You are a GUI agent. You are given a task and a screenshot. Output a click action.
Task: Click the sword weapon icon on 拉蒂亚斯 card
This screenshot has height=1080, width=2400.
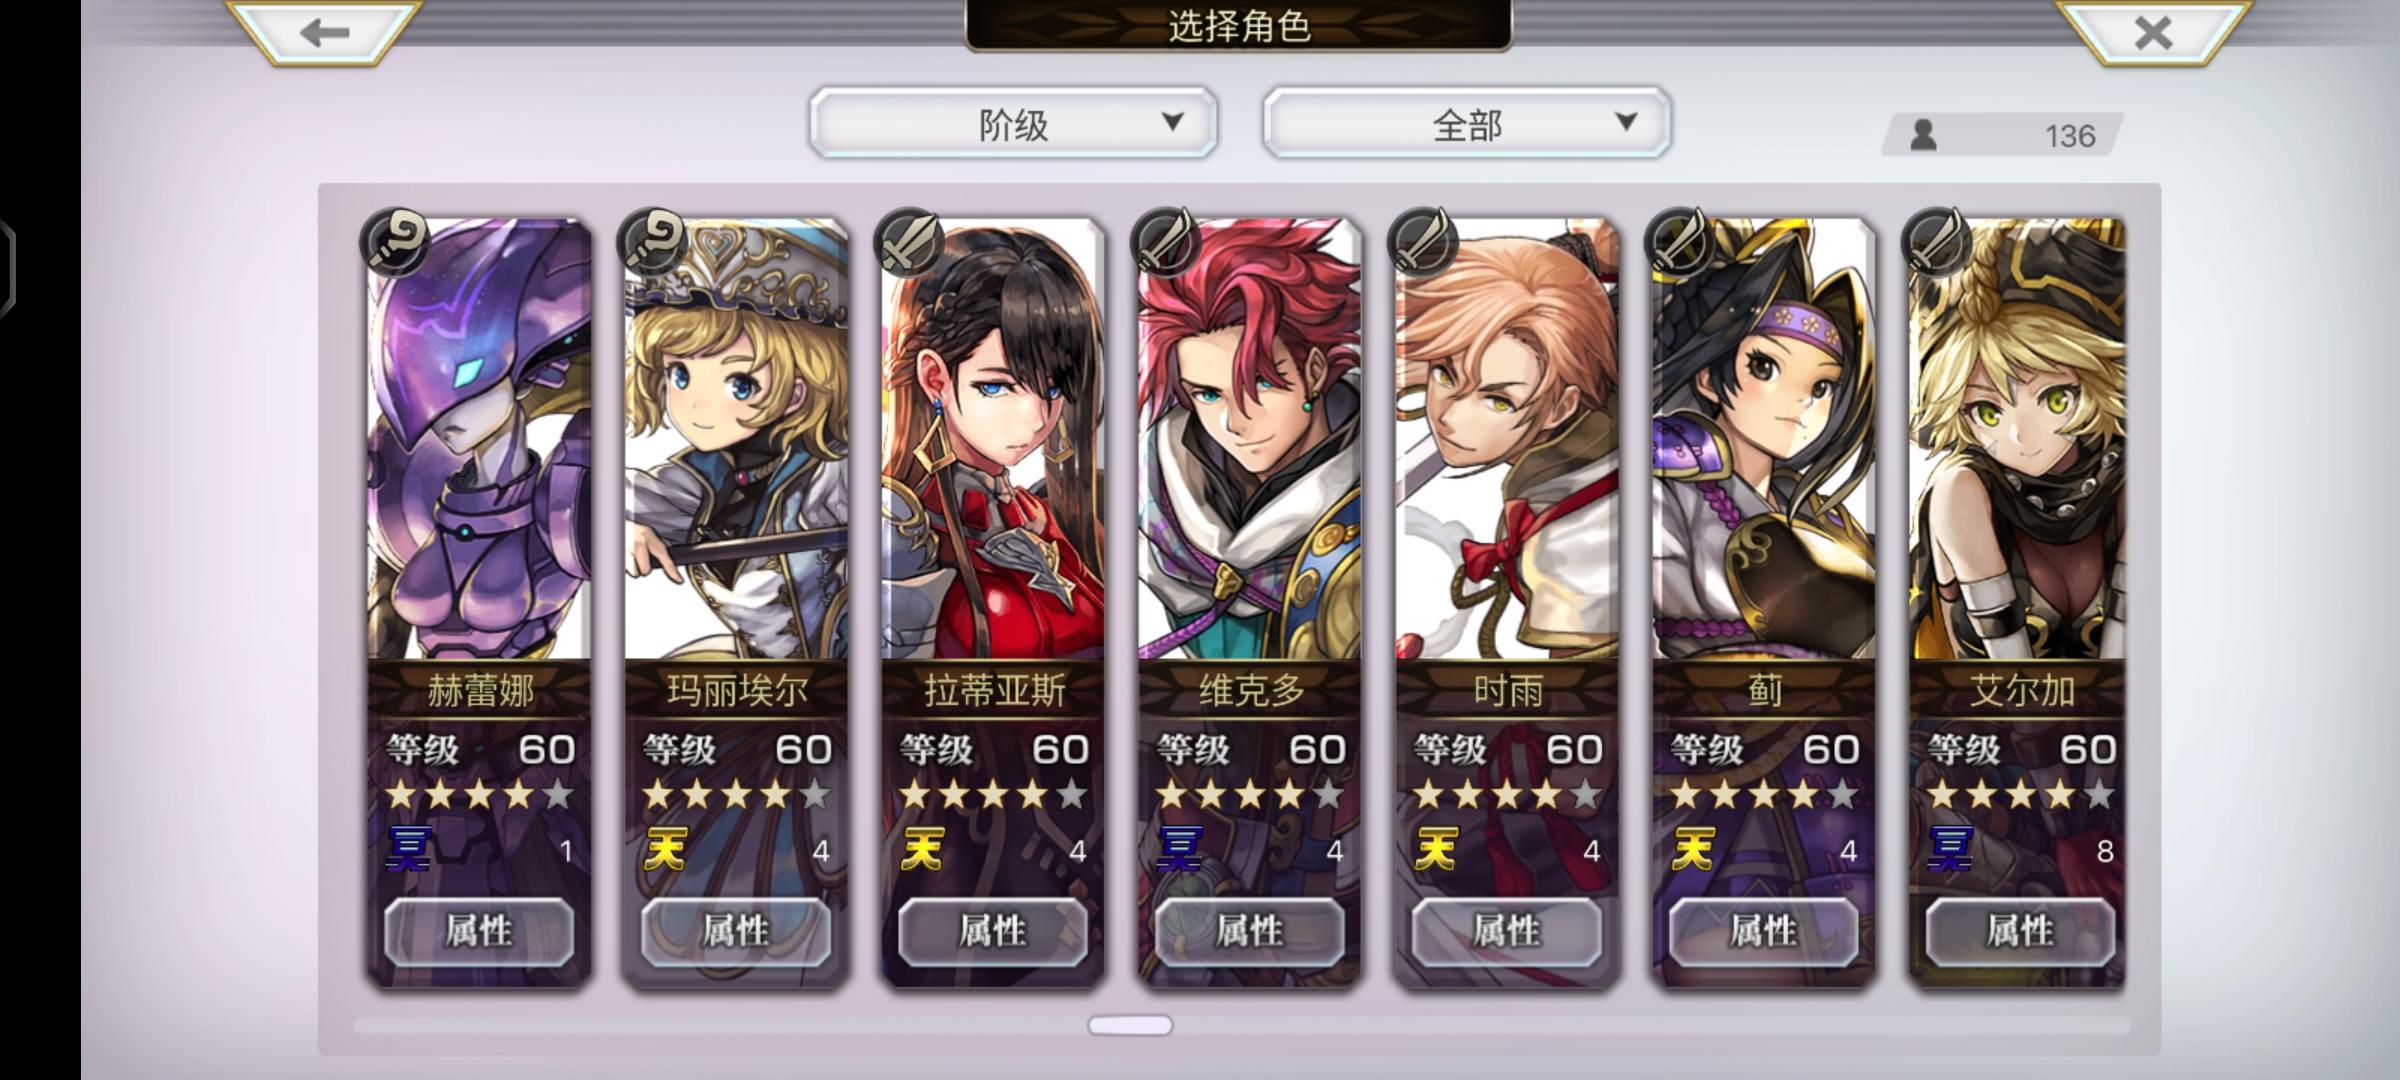click(908, 241)
